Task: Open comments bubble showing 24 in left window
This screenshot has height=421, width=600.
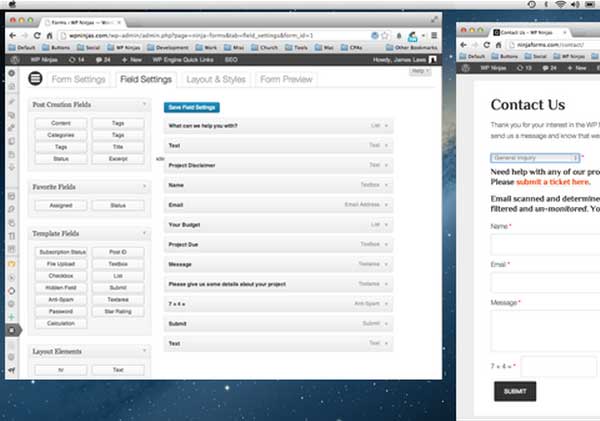Action: (x=103, y=60)
